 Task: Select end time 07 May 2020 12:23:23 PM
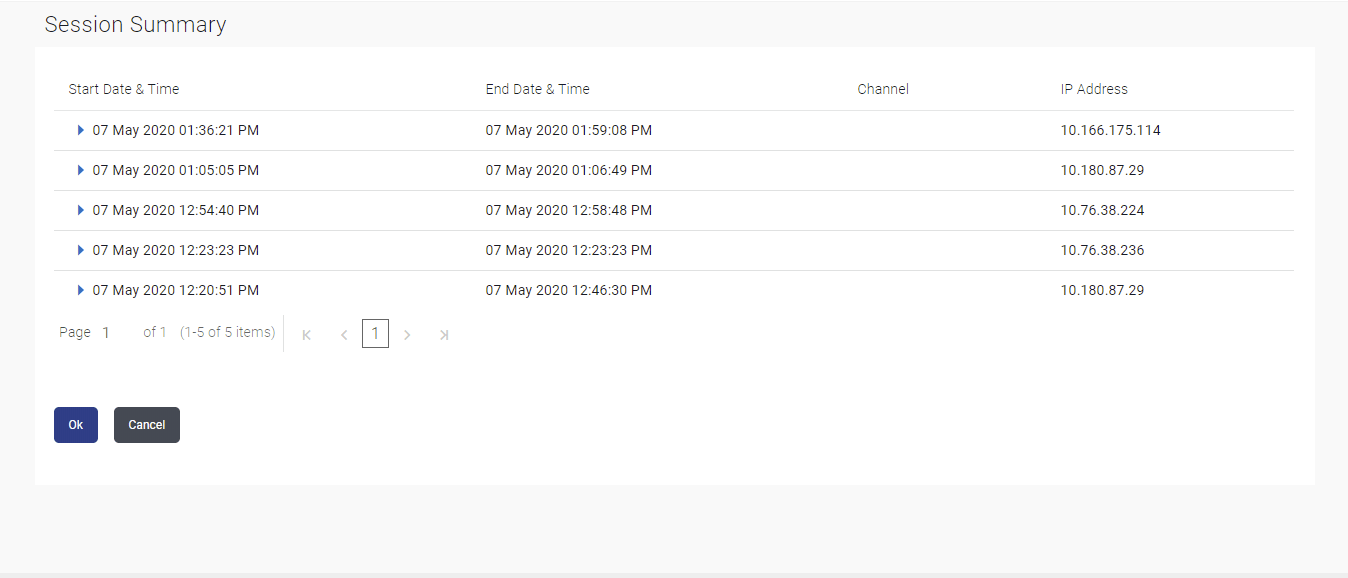pos(569,250)
